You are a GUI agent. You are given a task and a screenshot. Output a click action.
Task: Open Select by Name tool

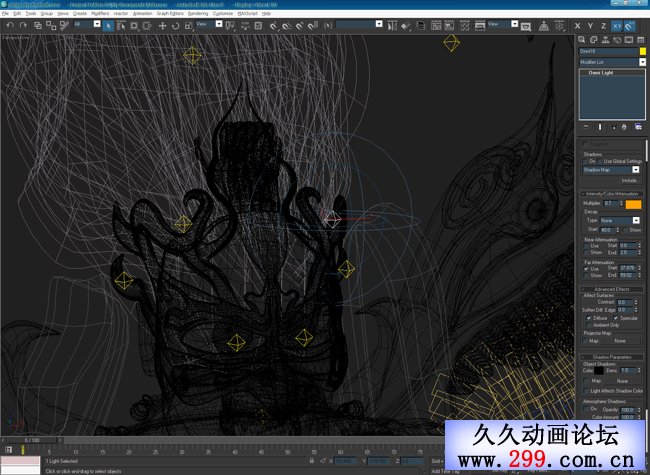point(121,26)
